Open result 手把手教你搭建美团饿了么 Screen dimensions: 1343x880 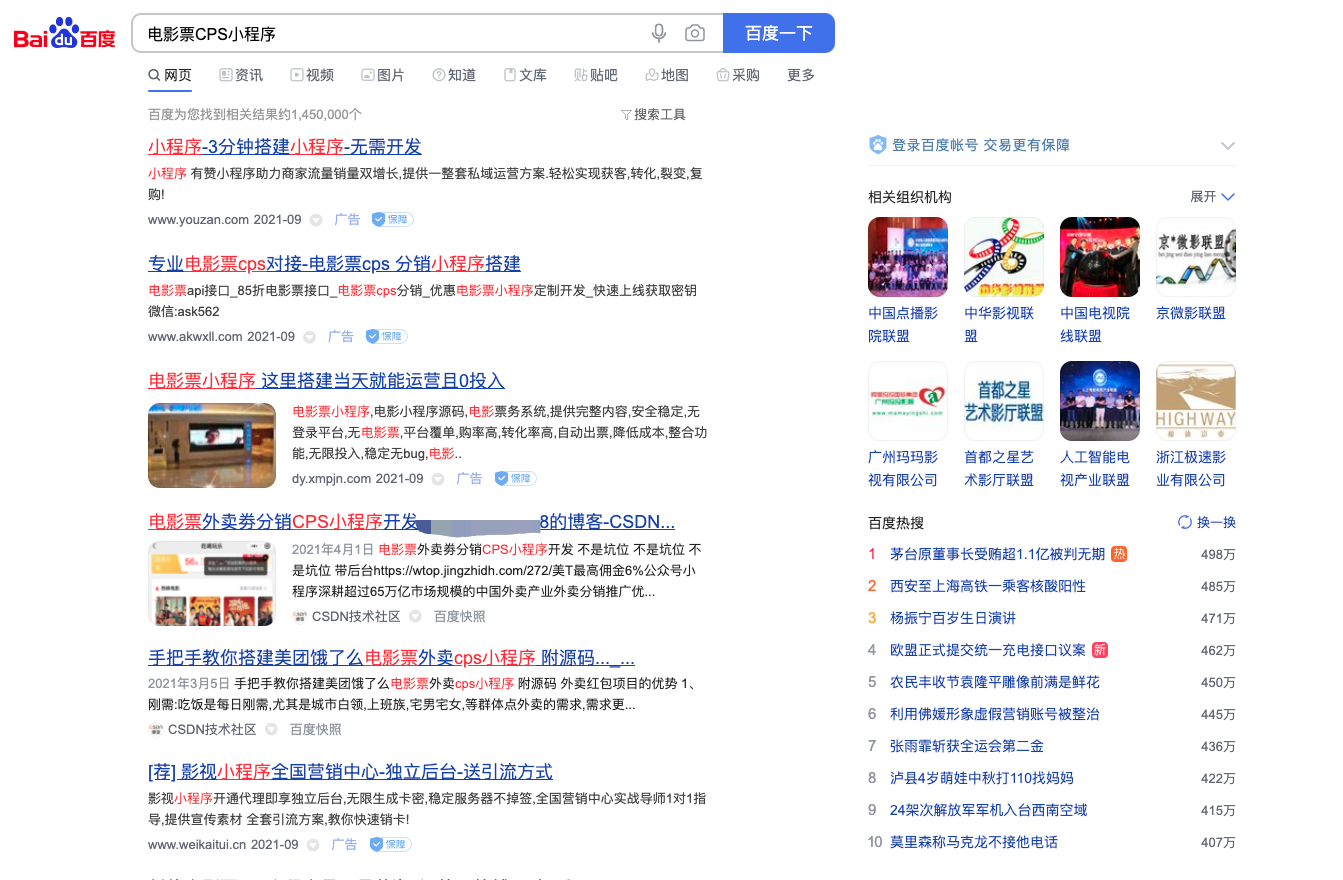[391, 658]
